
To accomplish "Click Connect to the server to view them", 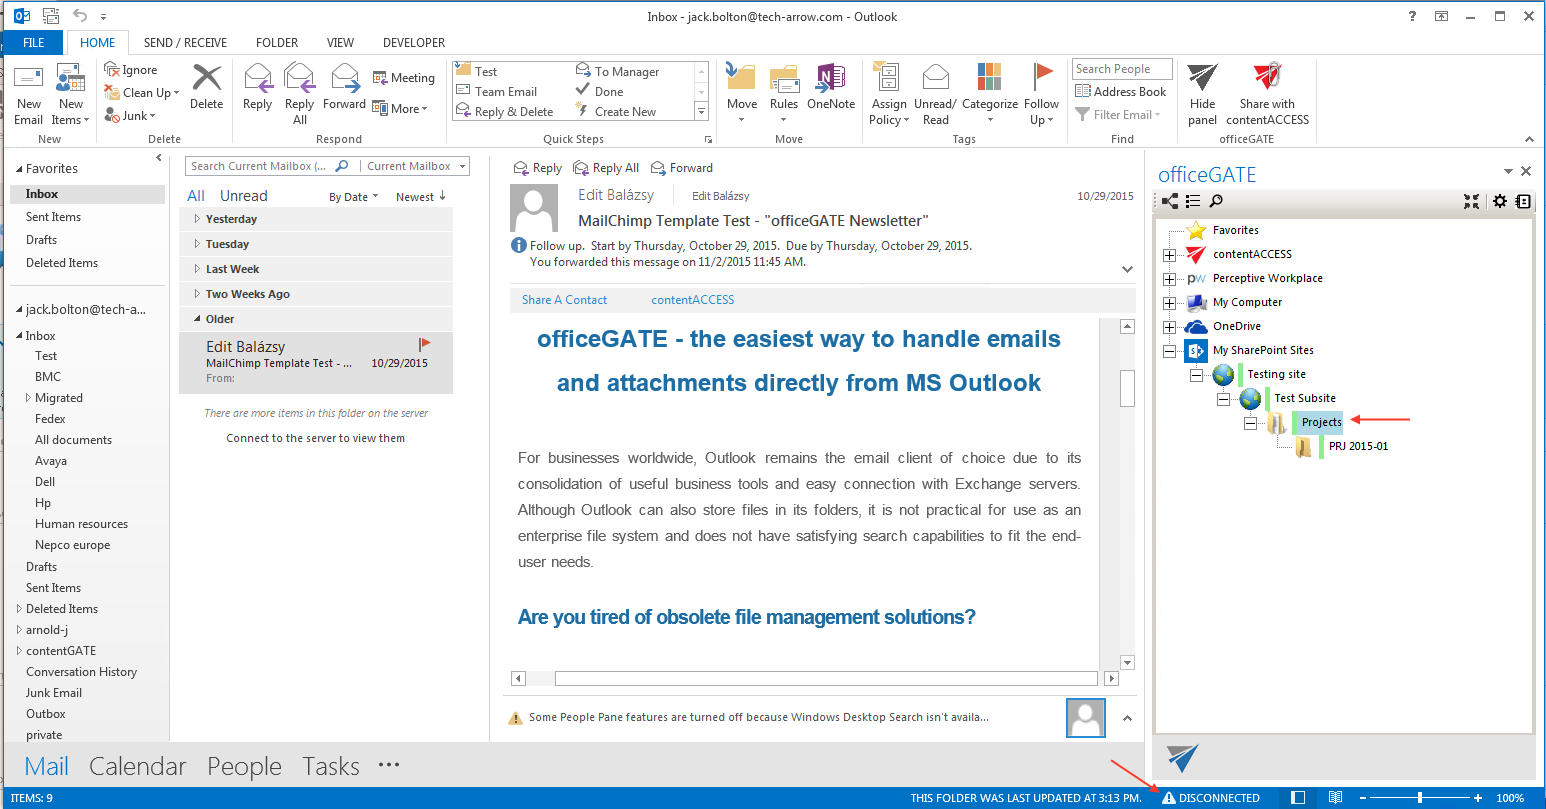I will [x=315, y=438].
